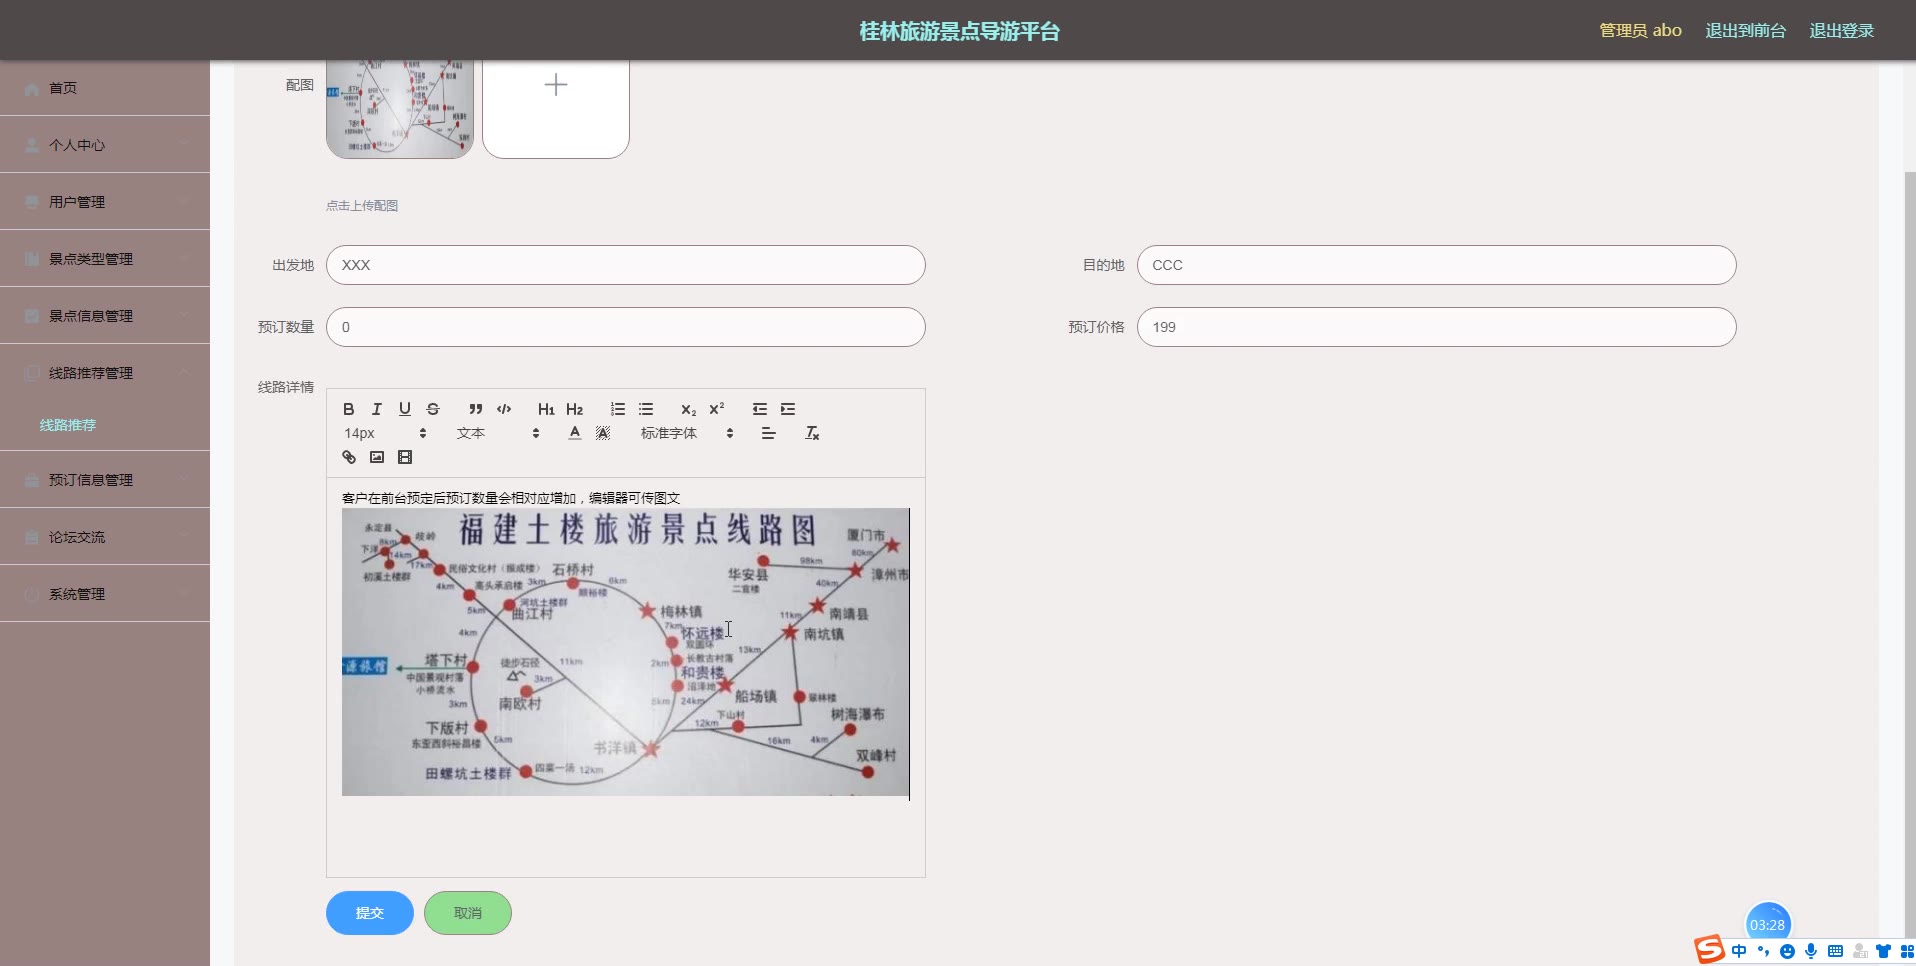Click the 管理员 abo account label
This screenshot has width=1916, height=966.
tap(1640, 31)
